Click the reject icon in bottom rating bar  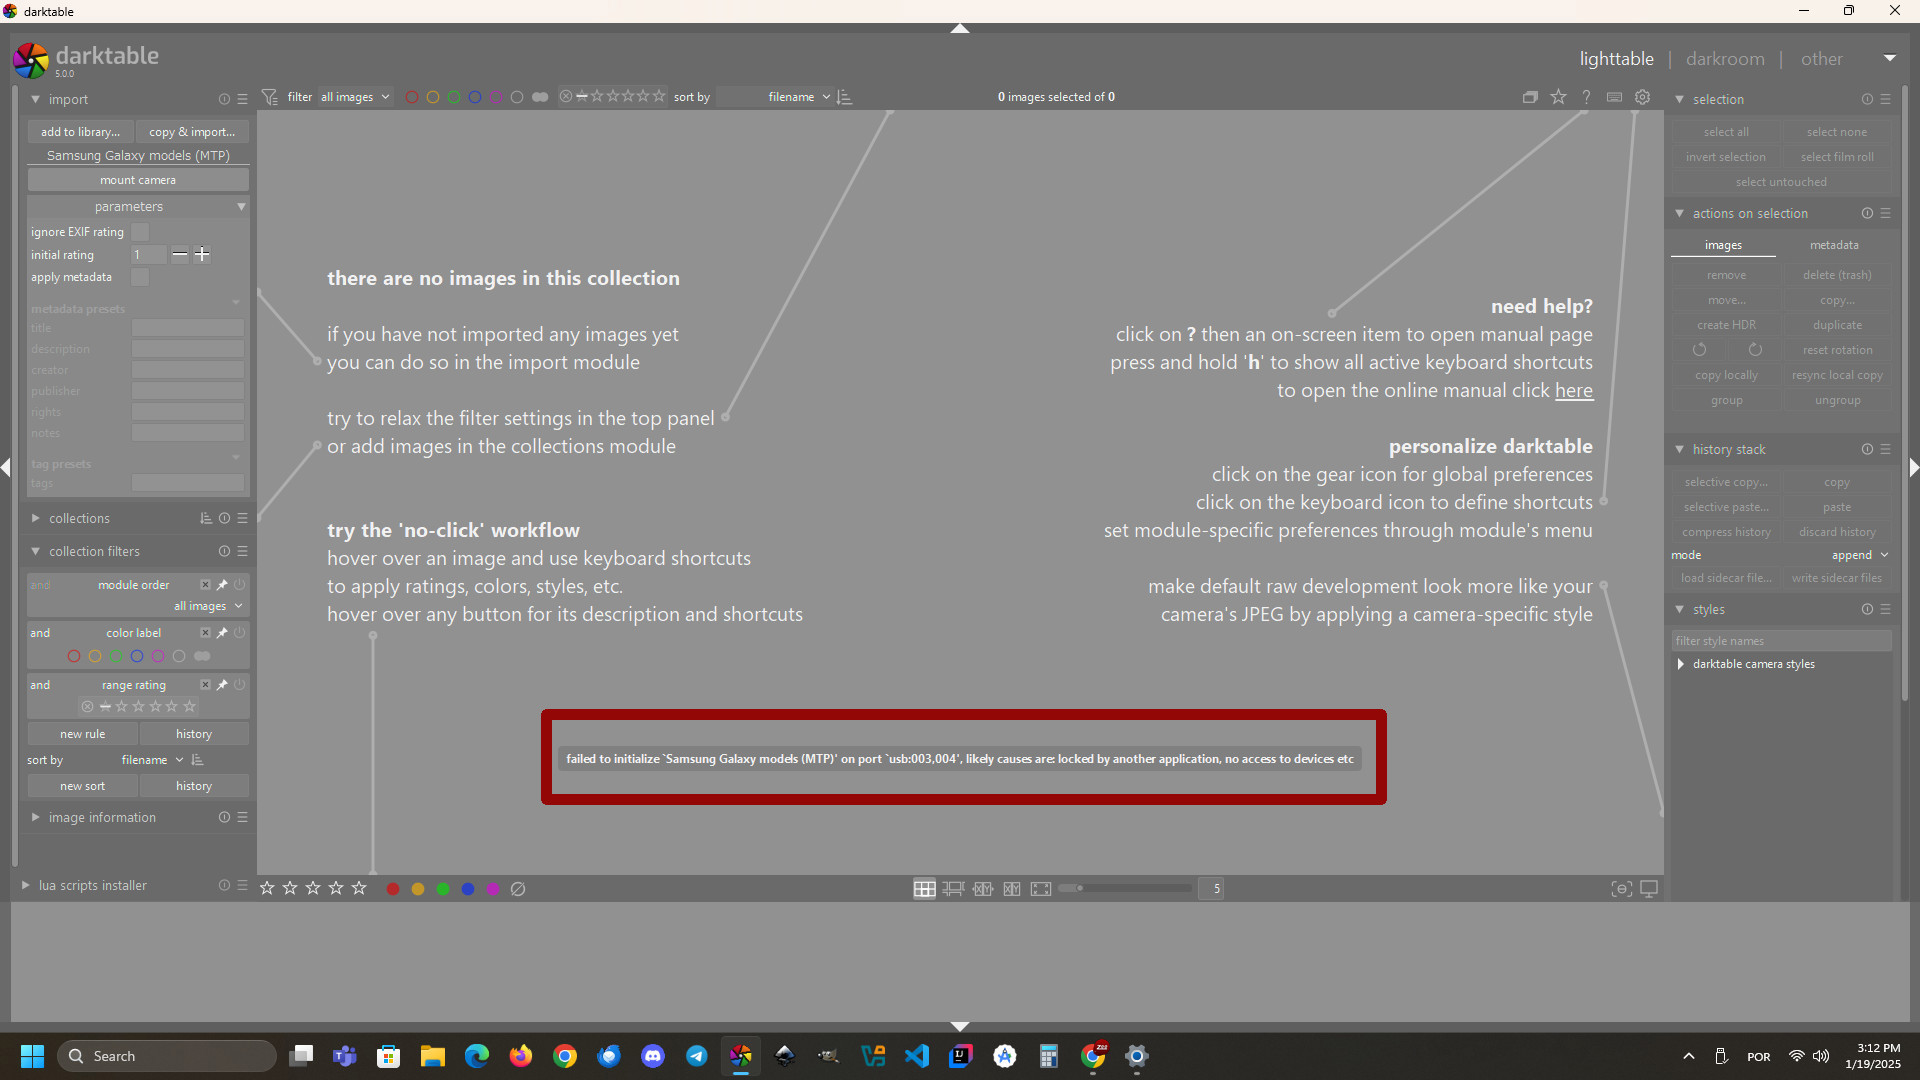pos(518,889)
